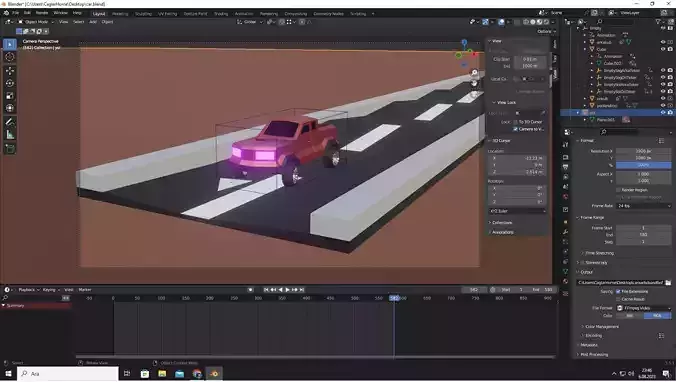Screen dimensions: 676x382
Task: Open the File Format FFmpeg Video dropdown
Action: coord(643,308)
